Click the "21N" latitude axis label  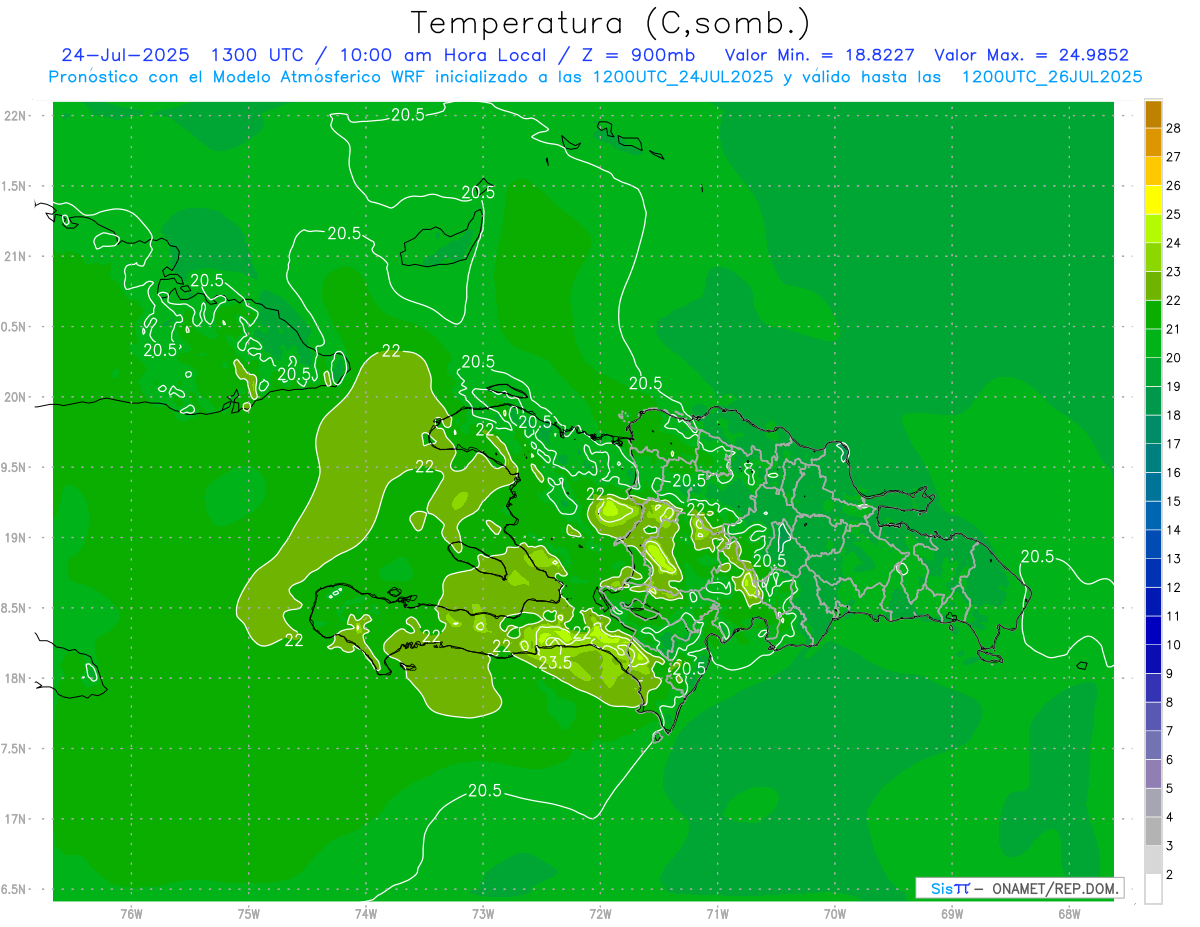click(15, 256)
